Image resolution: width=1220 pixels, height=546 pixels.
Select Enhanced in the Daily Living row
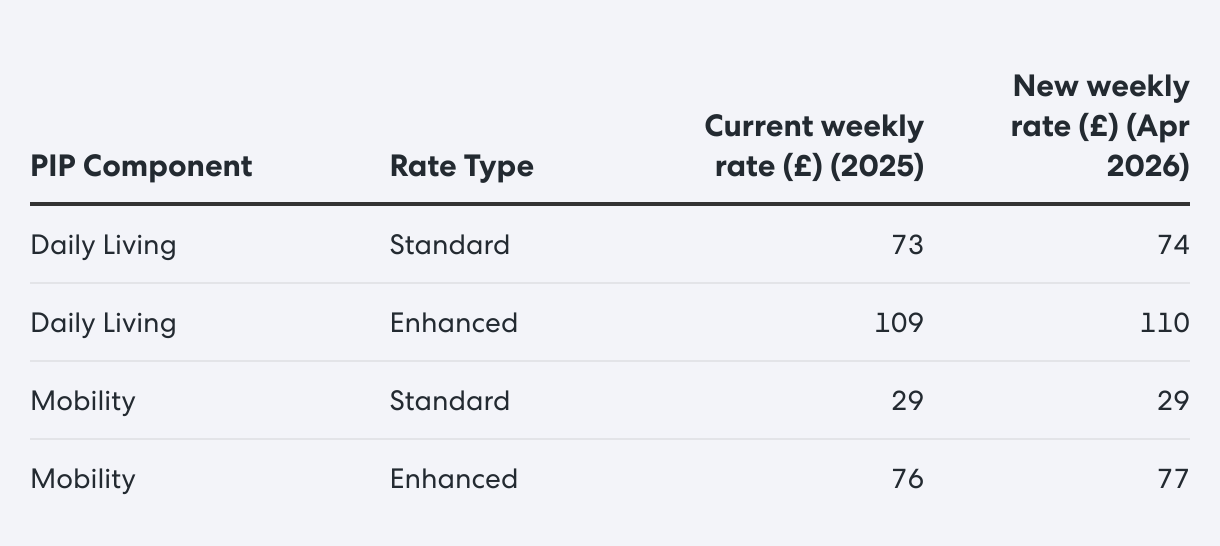point(453,323)
